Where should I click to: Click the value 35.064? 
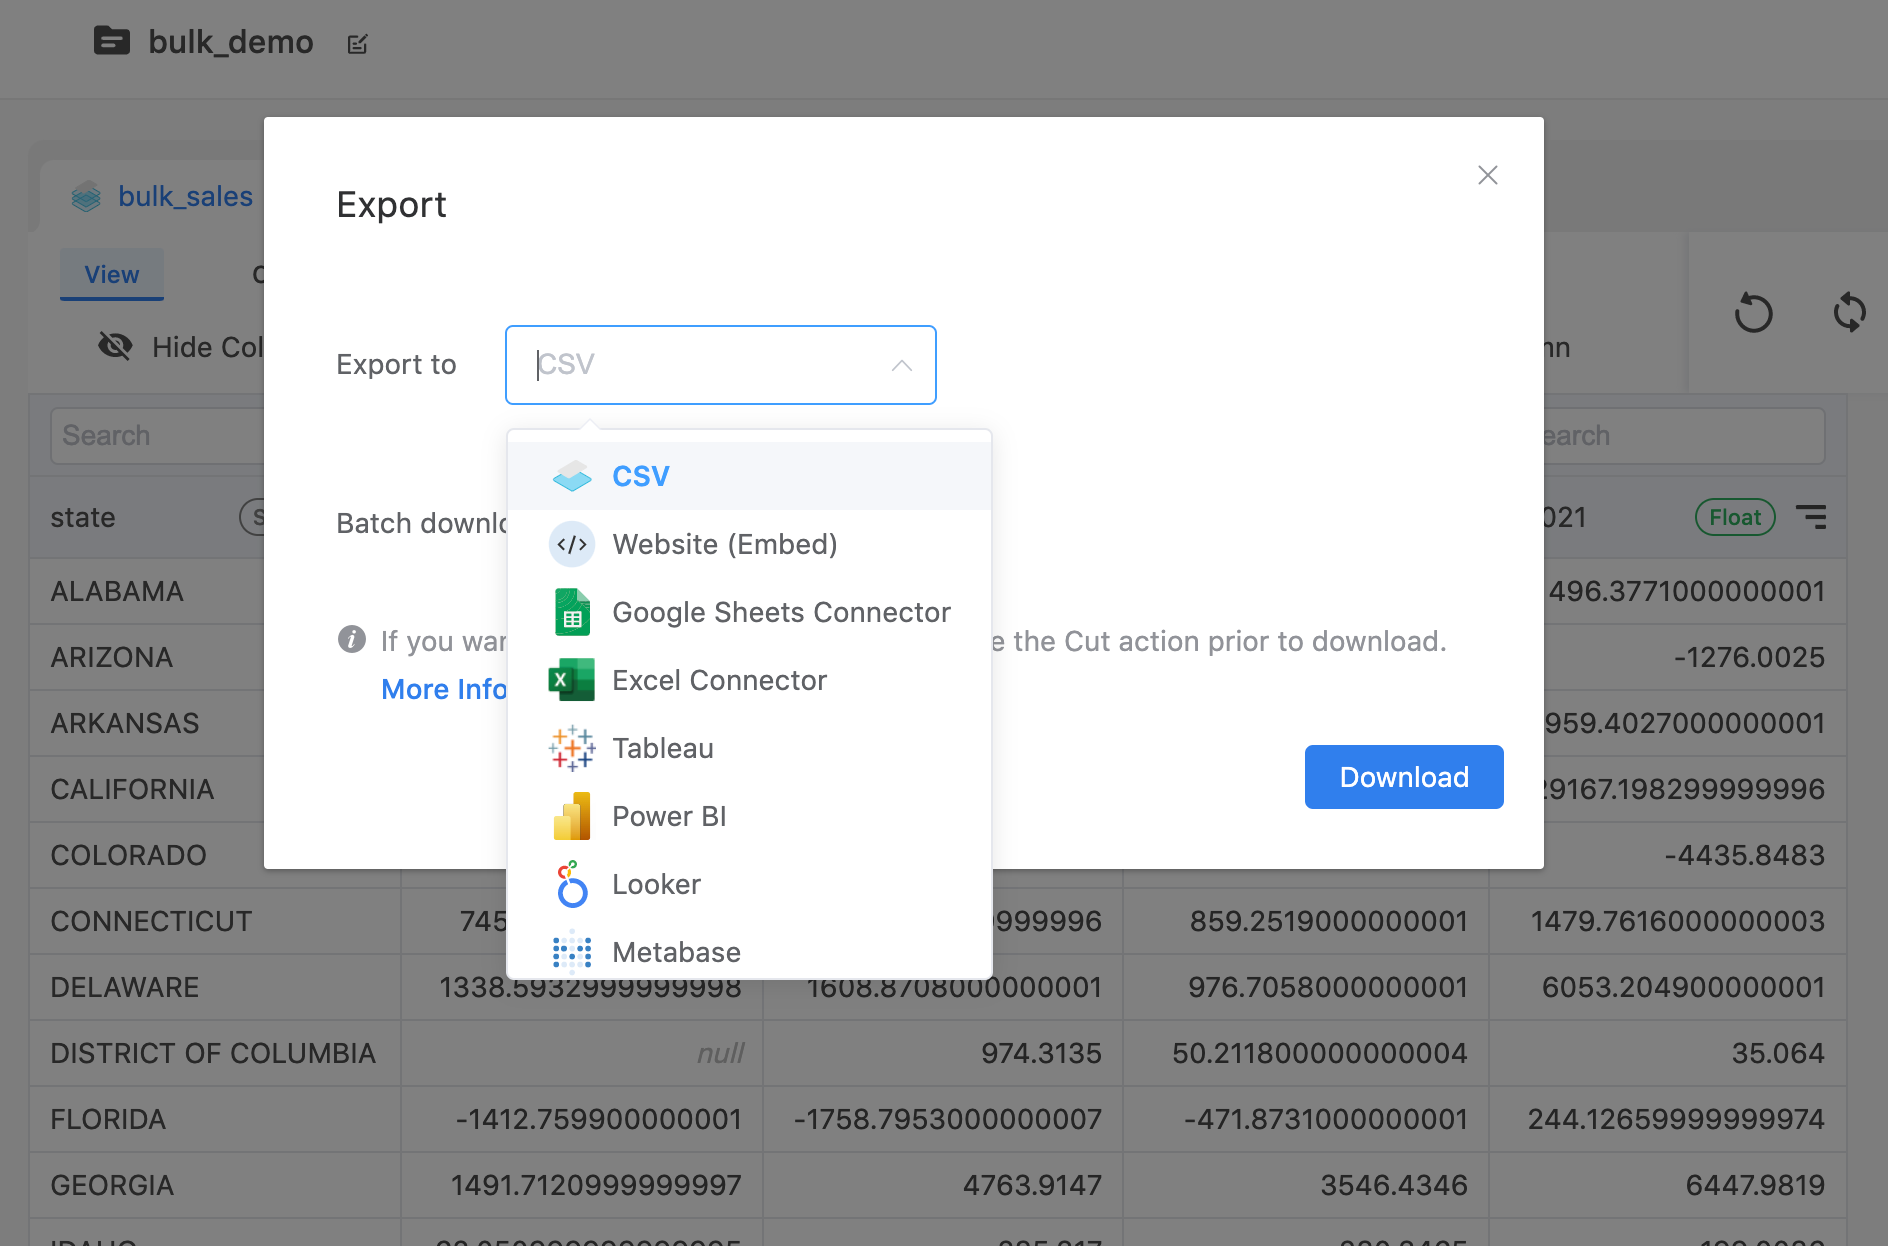point(1778,1053)
